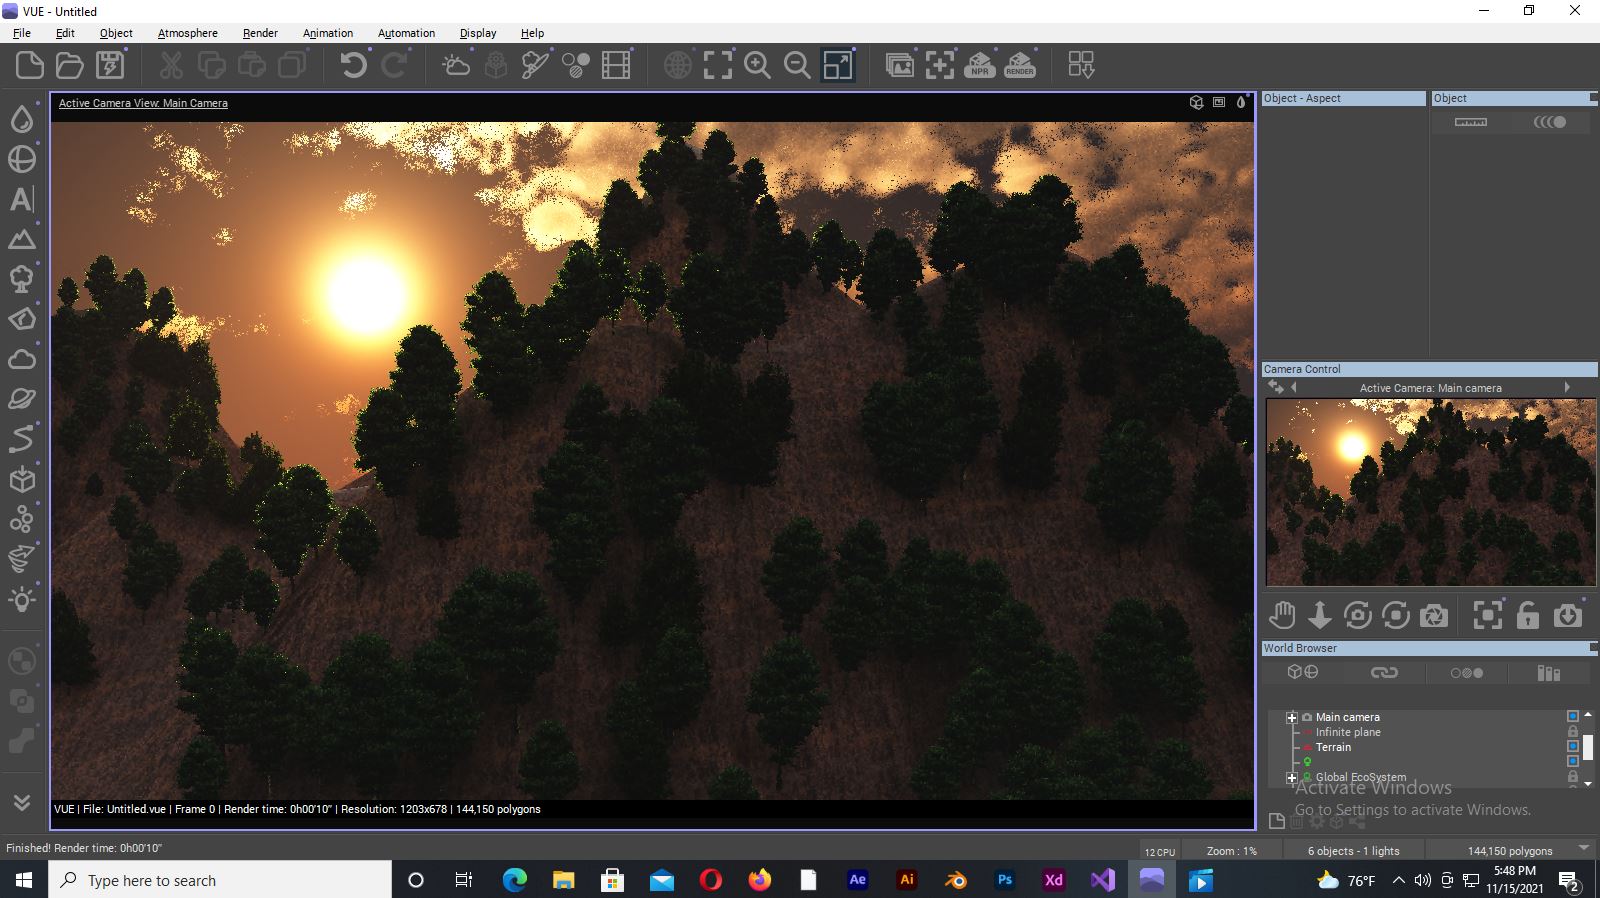Create a terrain with the mountain icon
Image resolution: width=1600 pixels, height=898 pixels.
(x=22, y=239)
